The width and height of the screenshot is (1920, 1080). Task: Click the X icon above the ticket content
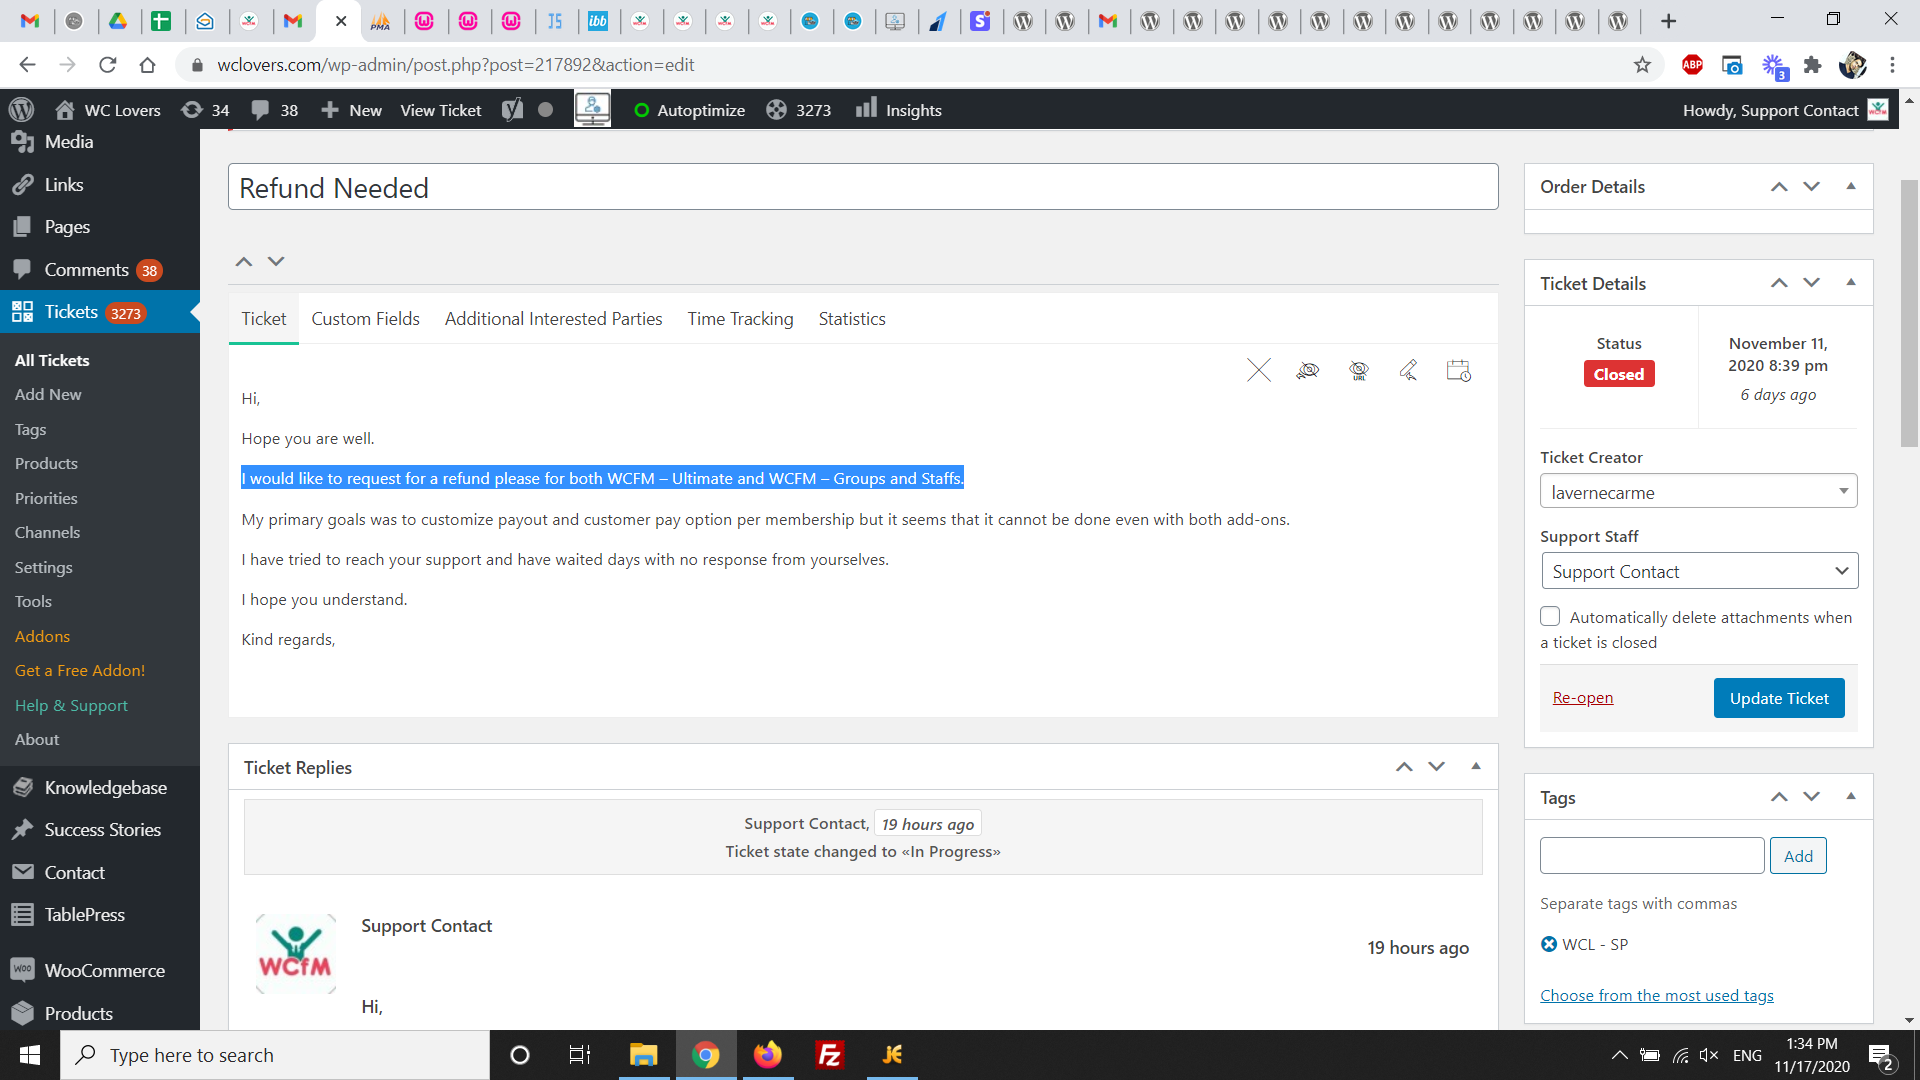point(1259,371)
